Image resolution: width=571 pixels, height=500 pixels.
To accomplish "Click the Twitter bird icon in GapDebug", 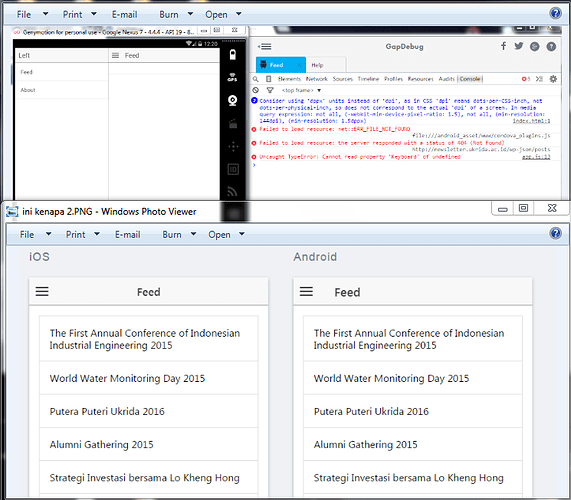I will tap(519, 46).
